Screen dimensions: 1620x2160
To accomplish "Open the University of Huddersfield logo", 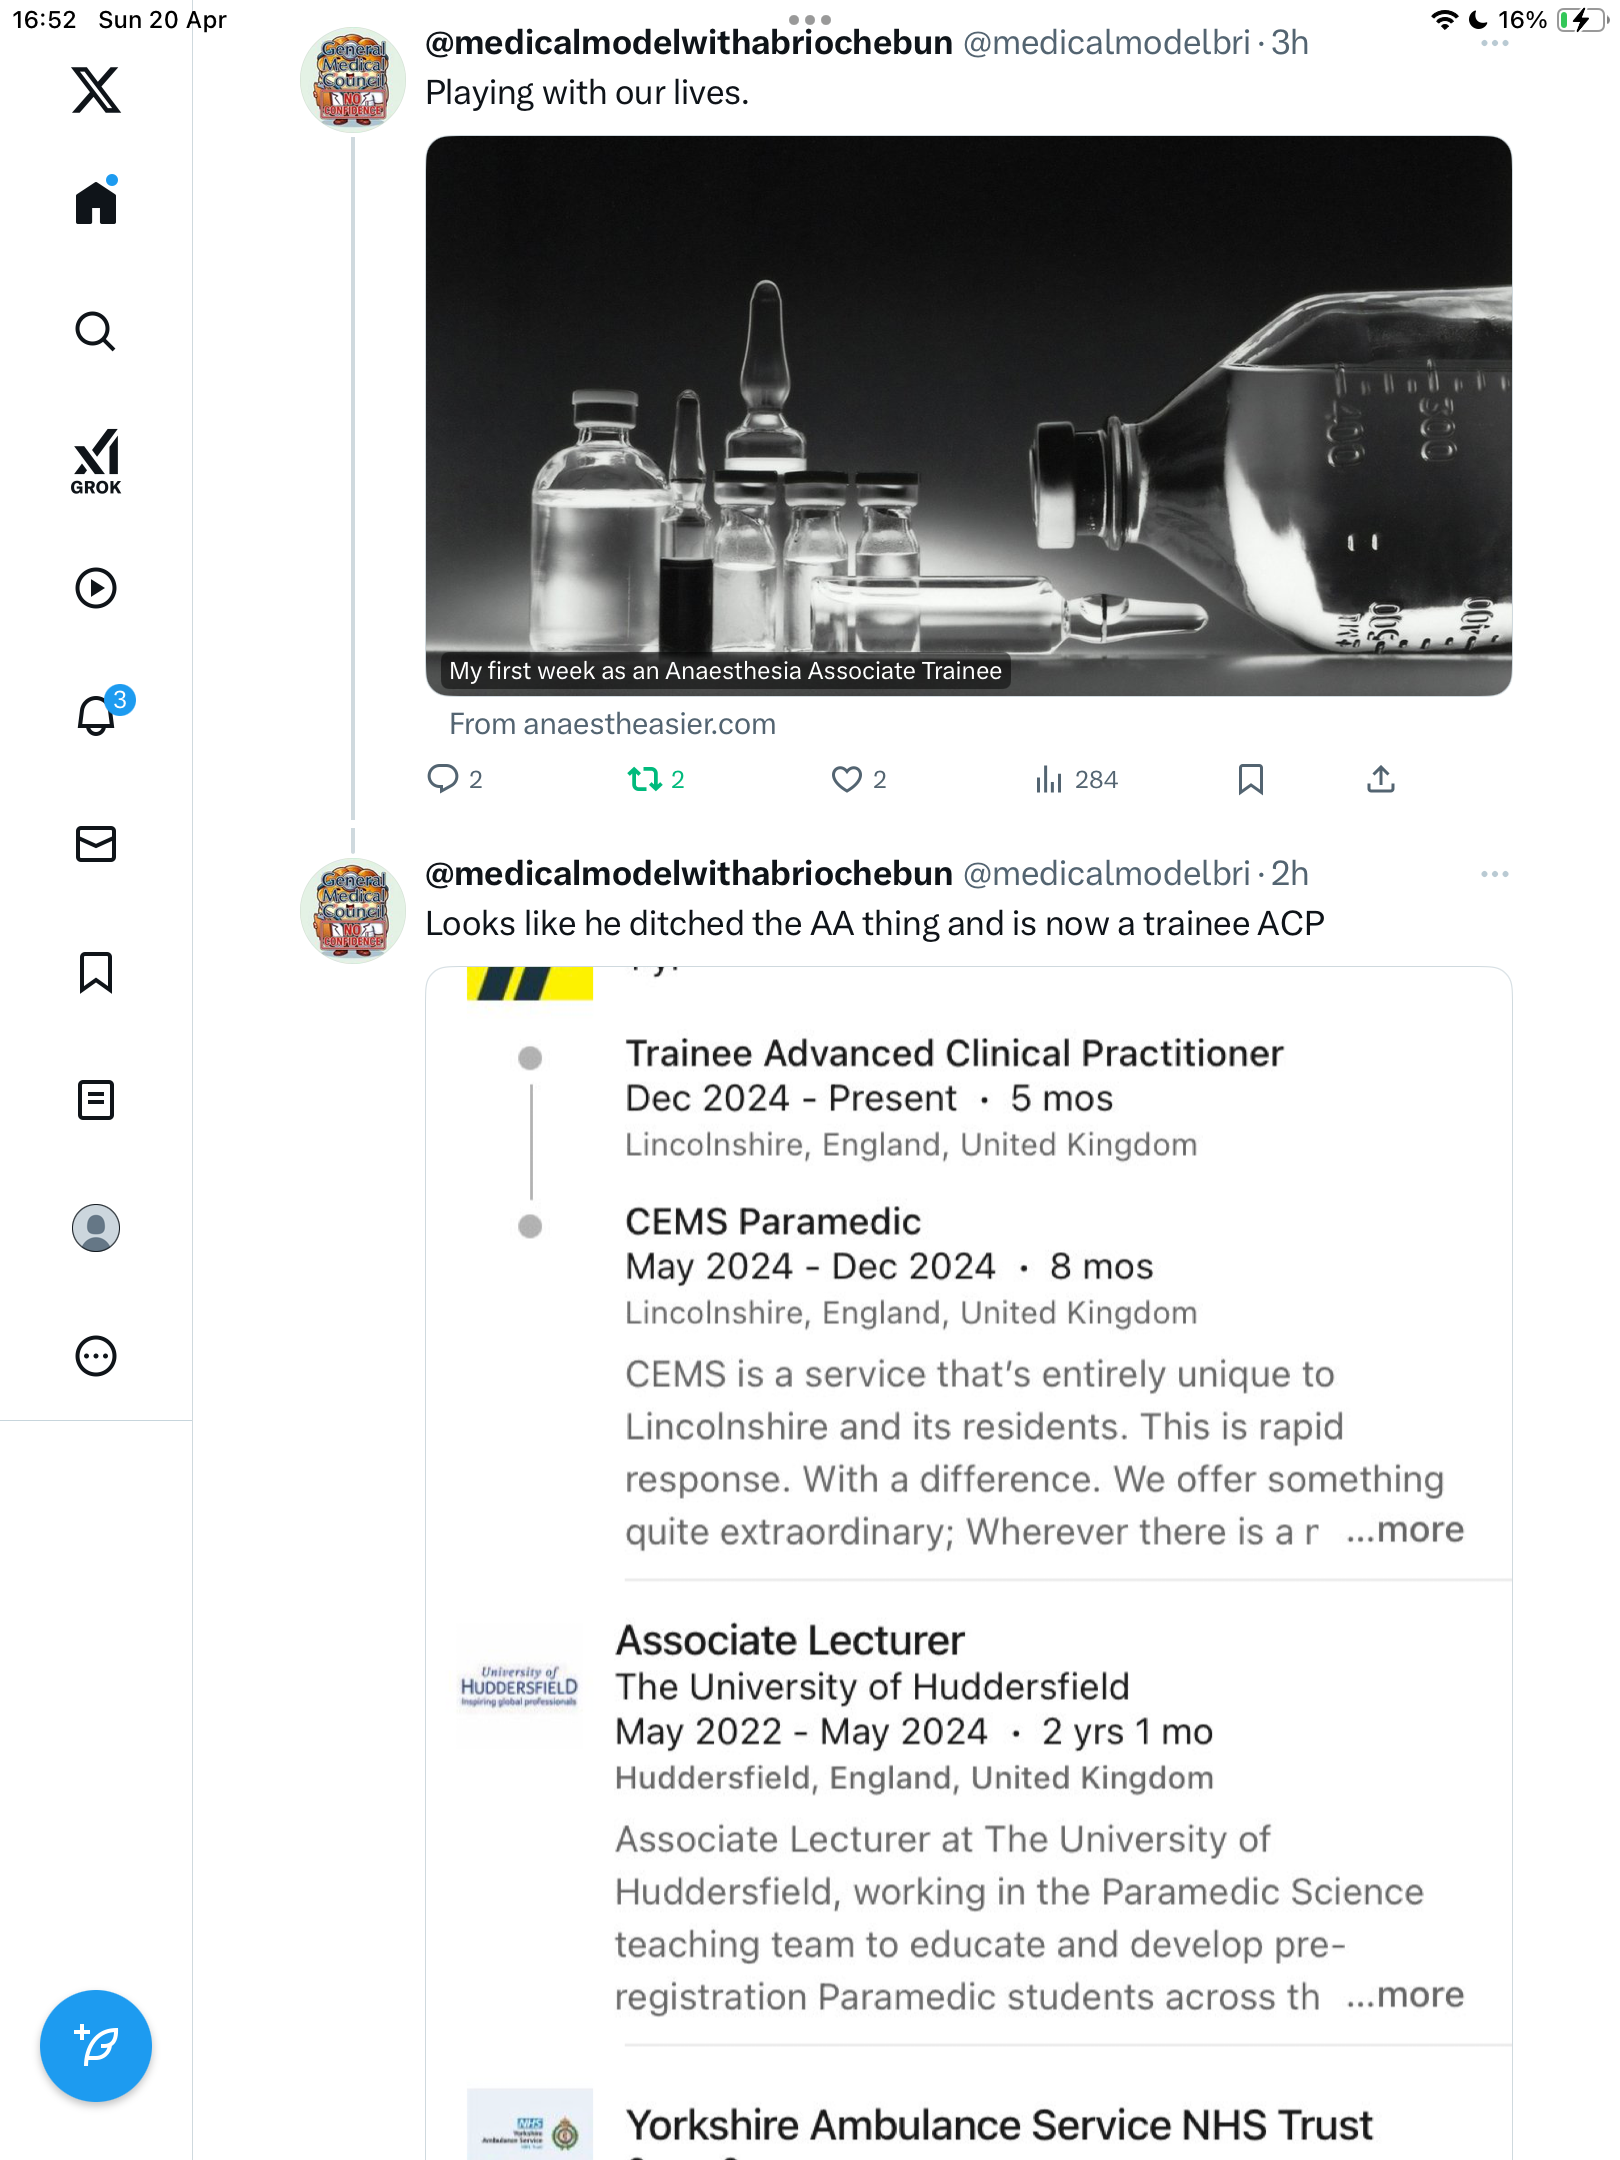I will pyautogui.click(x=519, y=1686).
